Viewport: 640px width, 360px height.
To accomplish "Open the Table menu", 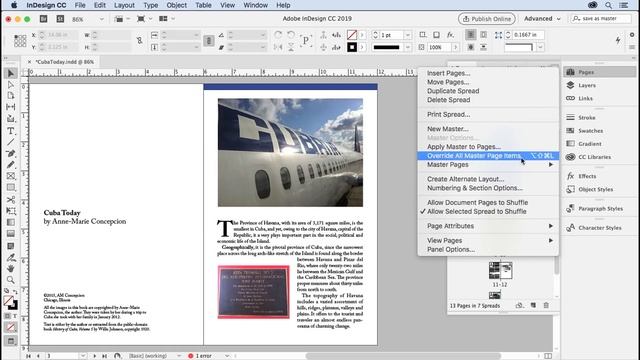I will (203, 5).
